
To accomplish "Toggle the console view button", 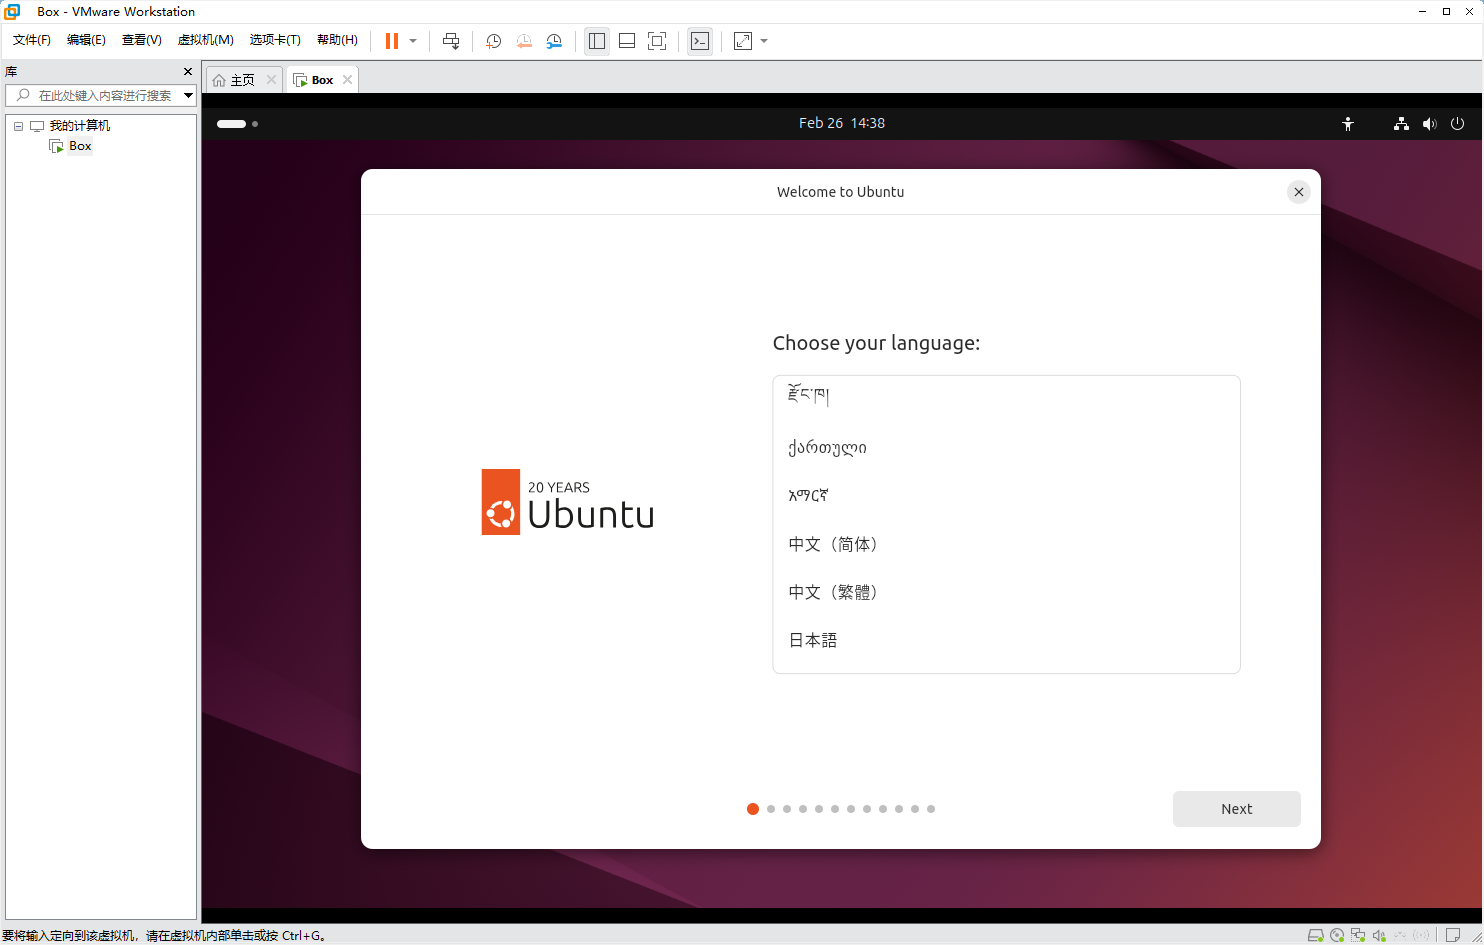I will point(700,41).
